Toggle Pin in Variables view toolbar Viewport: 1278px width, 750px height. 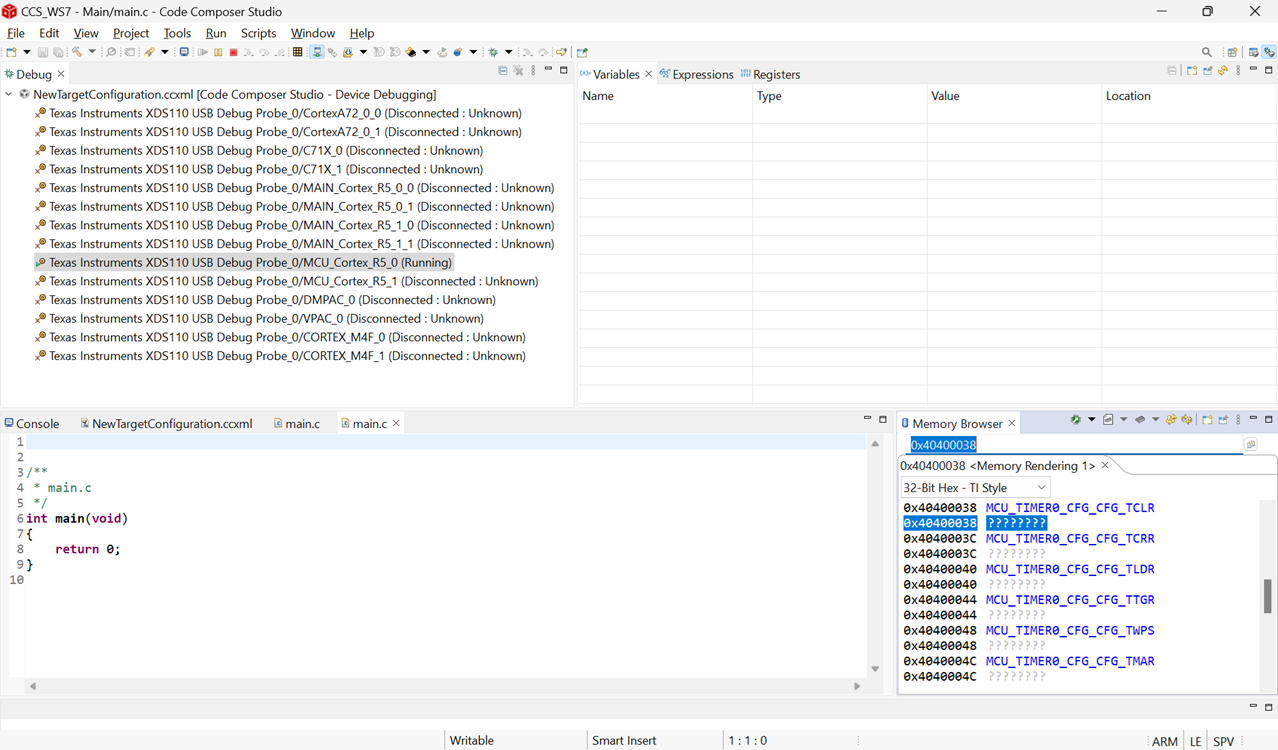[x=1207, y=71]
